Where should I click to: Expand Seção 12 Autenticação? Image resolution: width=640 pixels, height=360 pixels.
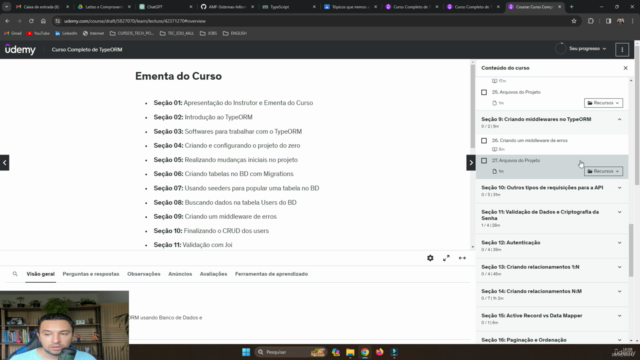(552, 246)
